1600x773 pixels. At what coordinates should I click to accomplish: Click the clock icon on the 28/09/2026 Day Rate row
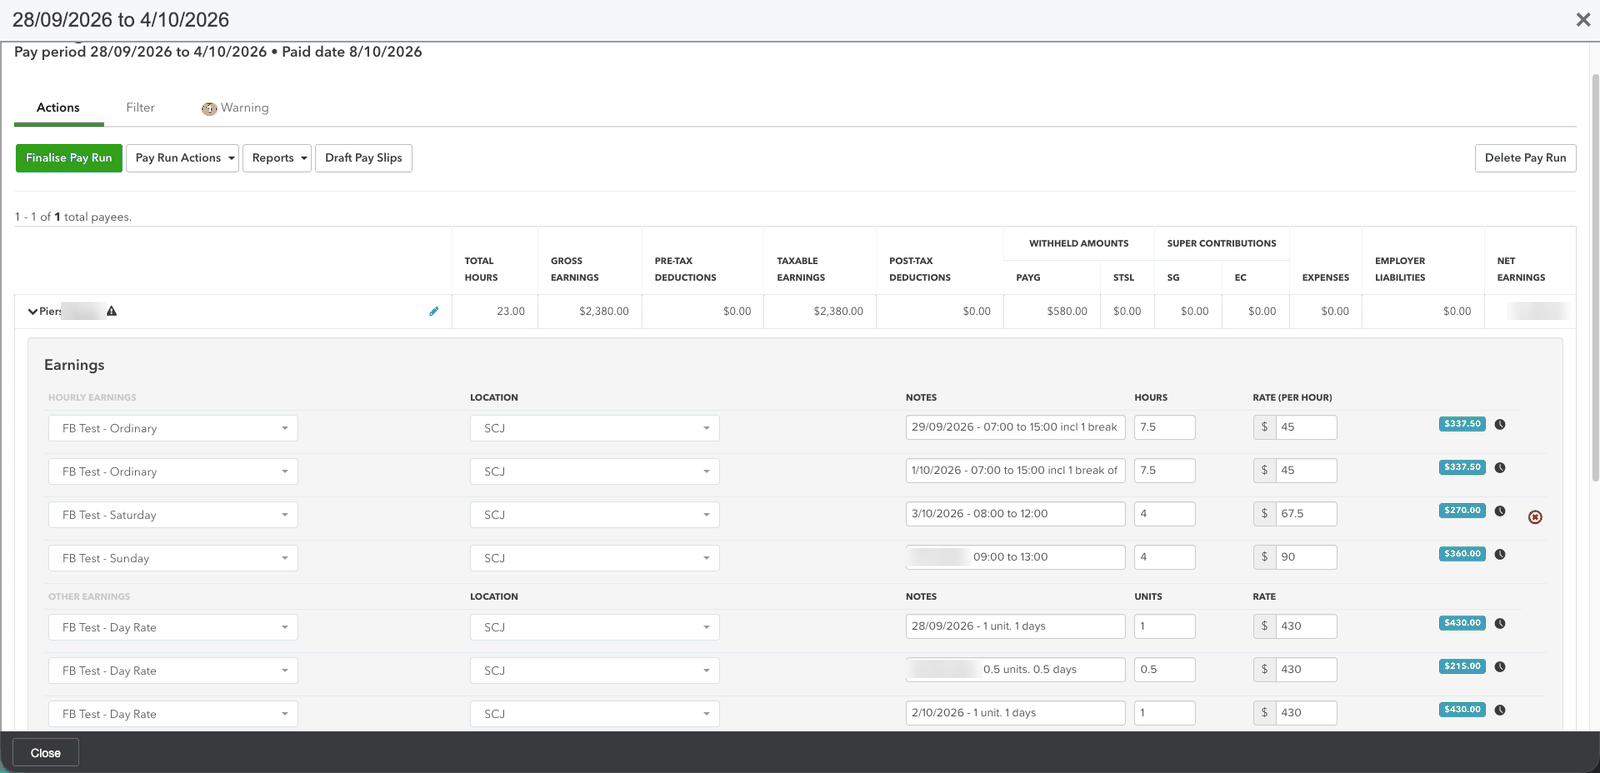[1500, 623]
